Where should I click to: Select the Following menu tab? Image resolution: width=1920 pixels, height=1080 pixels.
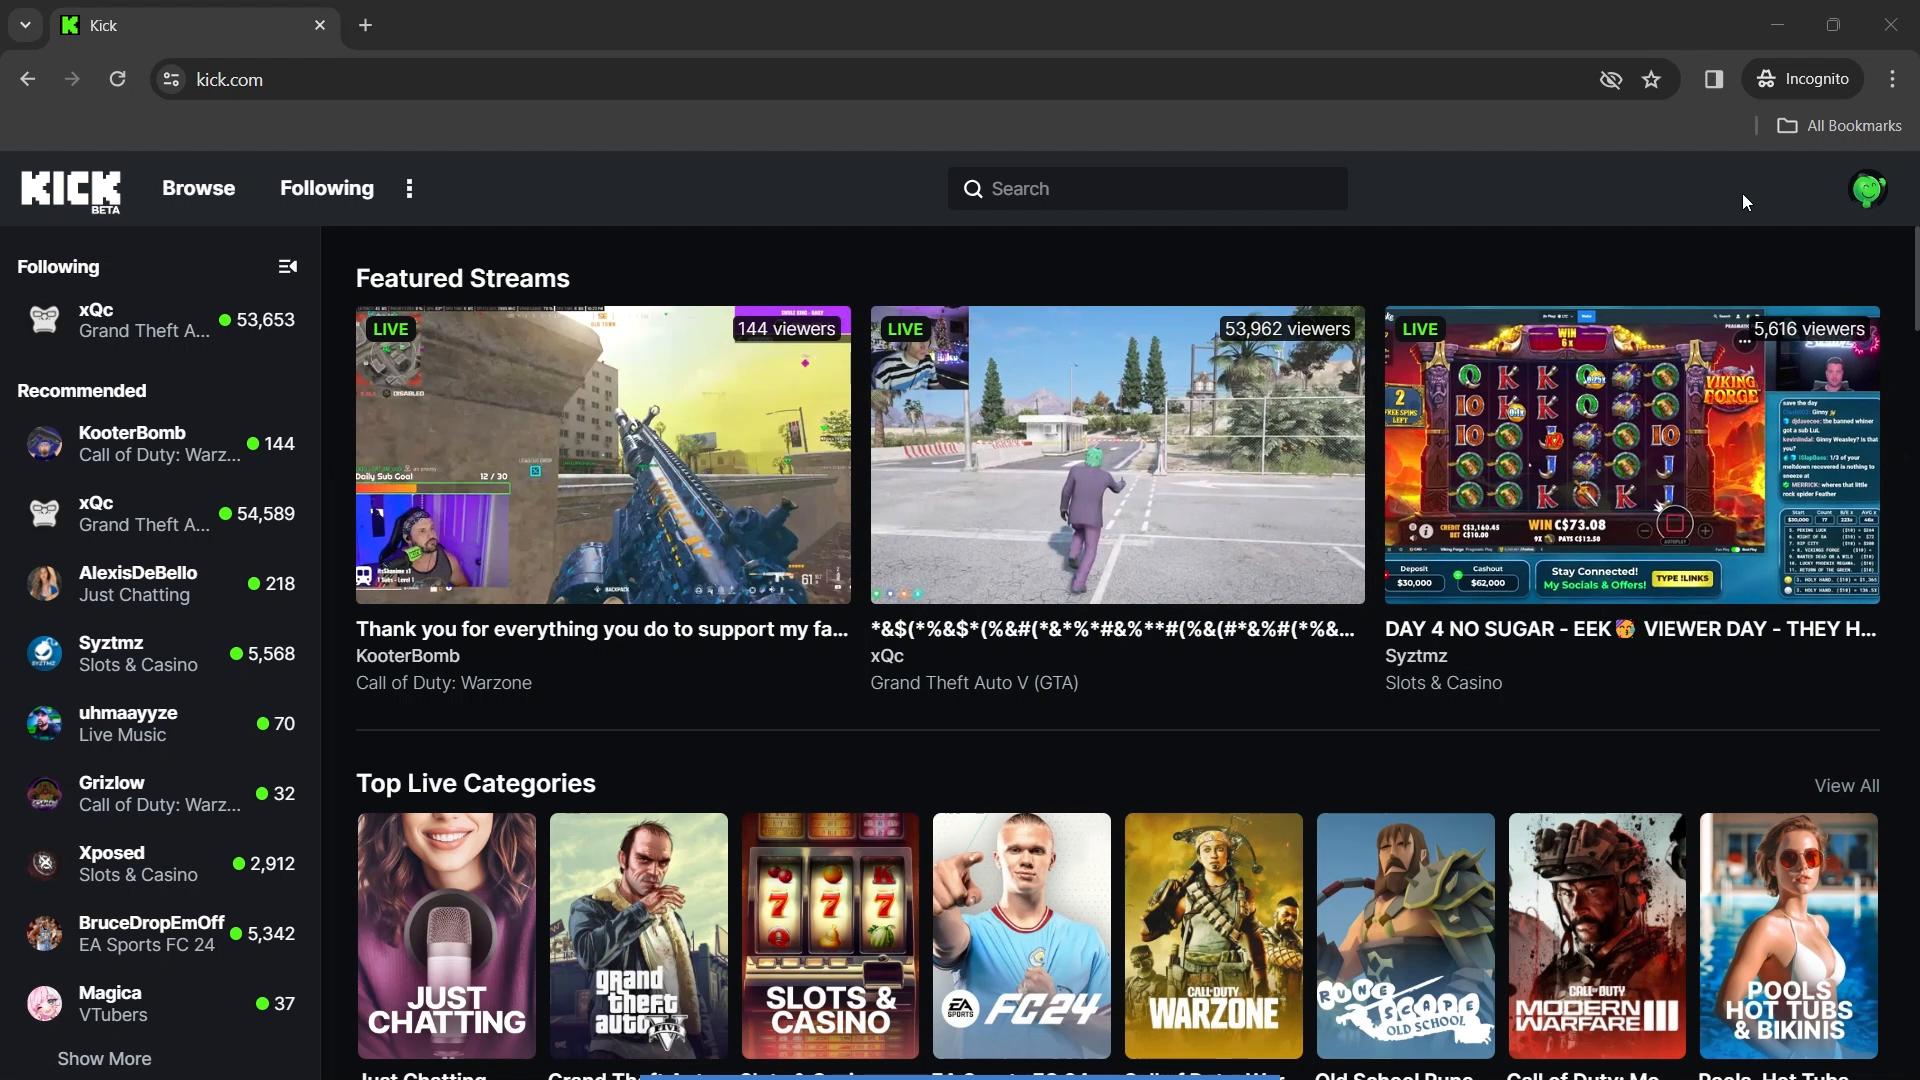click(x=326, y=187)
